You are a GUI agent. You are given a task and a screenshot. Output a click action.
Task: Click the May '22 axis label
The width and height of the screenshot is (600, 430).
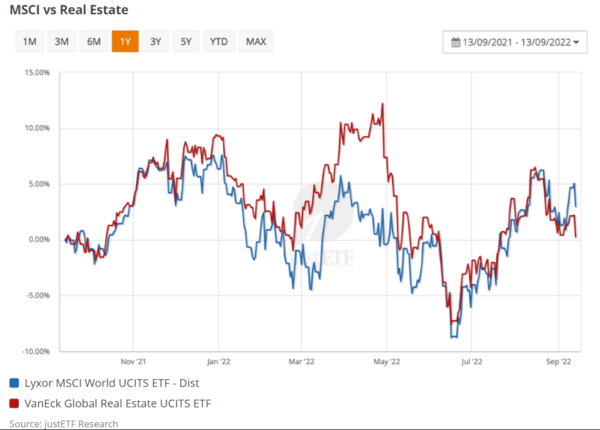pyautogui.click(x=386, y=362)
